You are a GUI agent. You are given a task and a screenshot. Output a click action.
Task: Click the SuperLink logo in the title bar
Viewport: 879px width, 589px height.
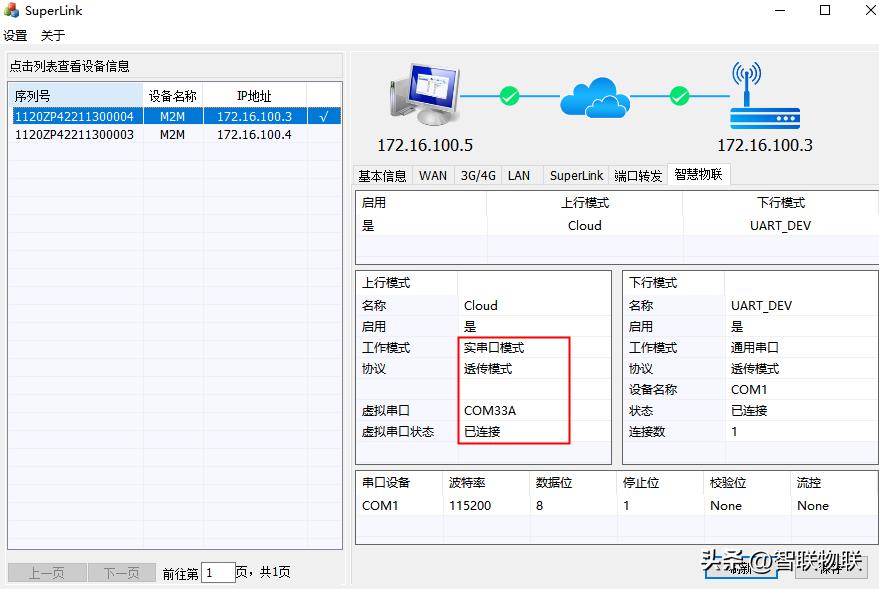(x=13, y=10)
